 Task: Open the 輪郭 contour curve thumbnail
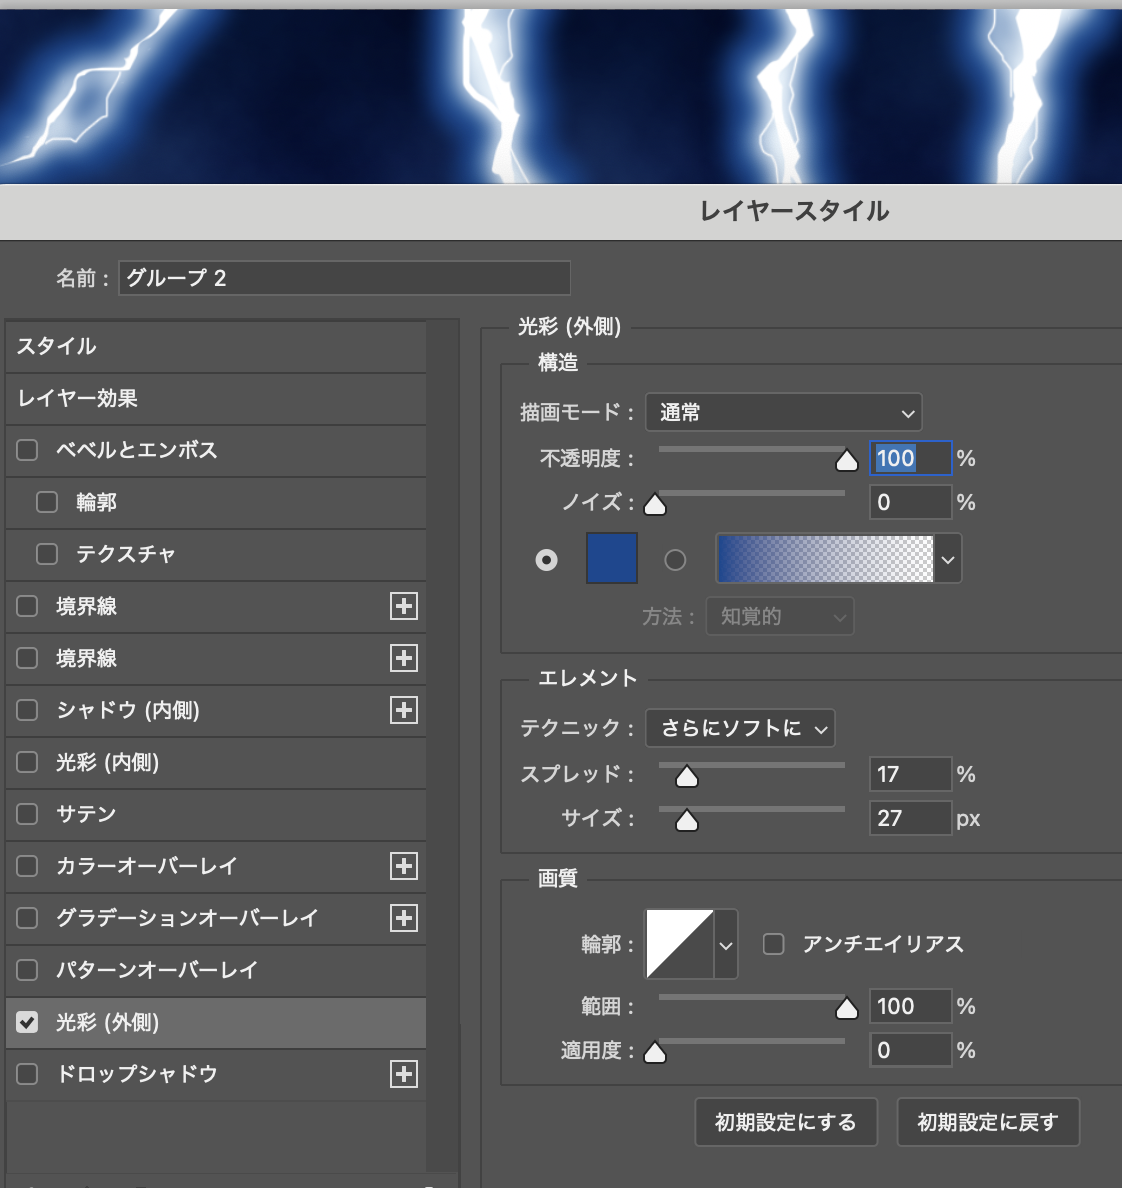click(680, 944)
